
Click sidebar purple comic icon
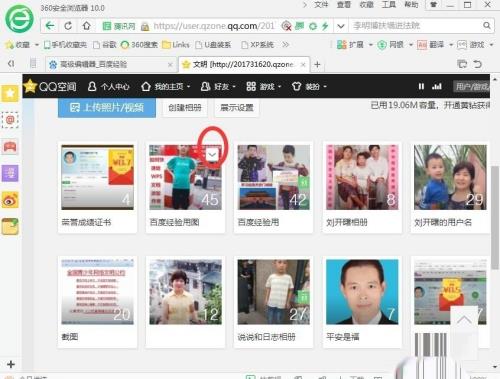[x=10, y=173]
